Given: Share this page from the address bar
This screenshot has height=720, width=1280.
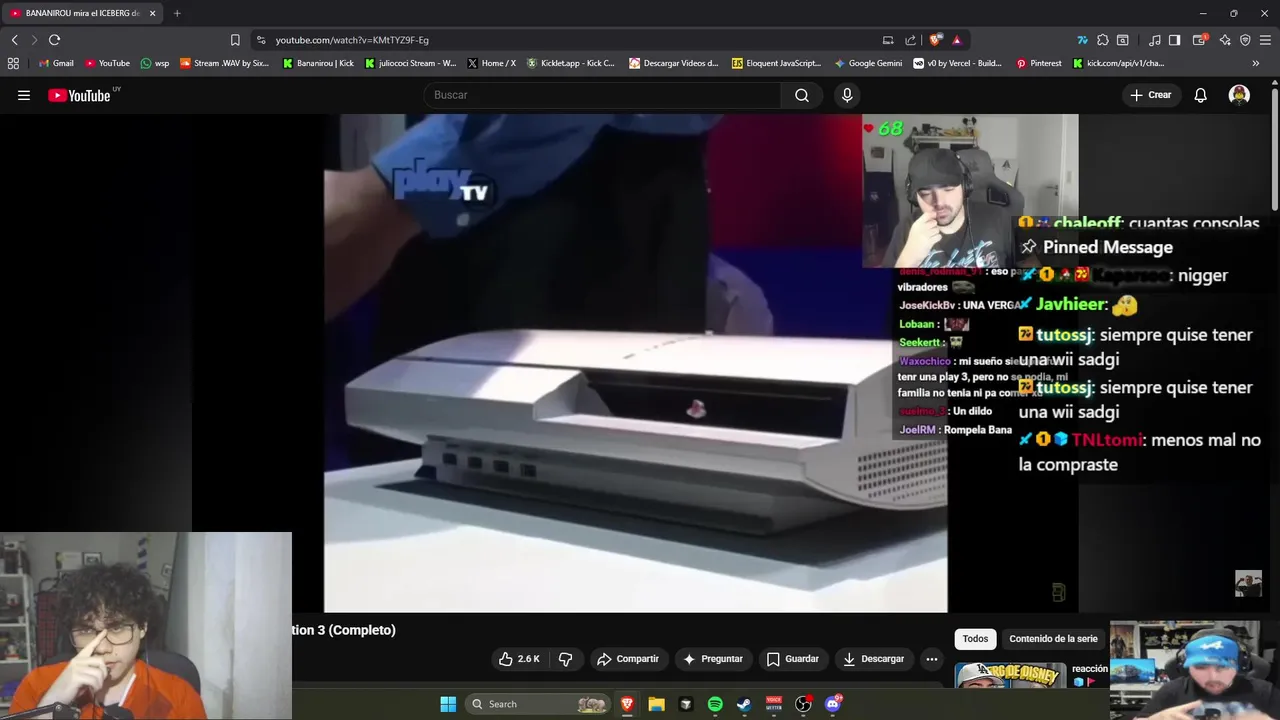Looking at the screenshot, I should [910, 40].
